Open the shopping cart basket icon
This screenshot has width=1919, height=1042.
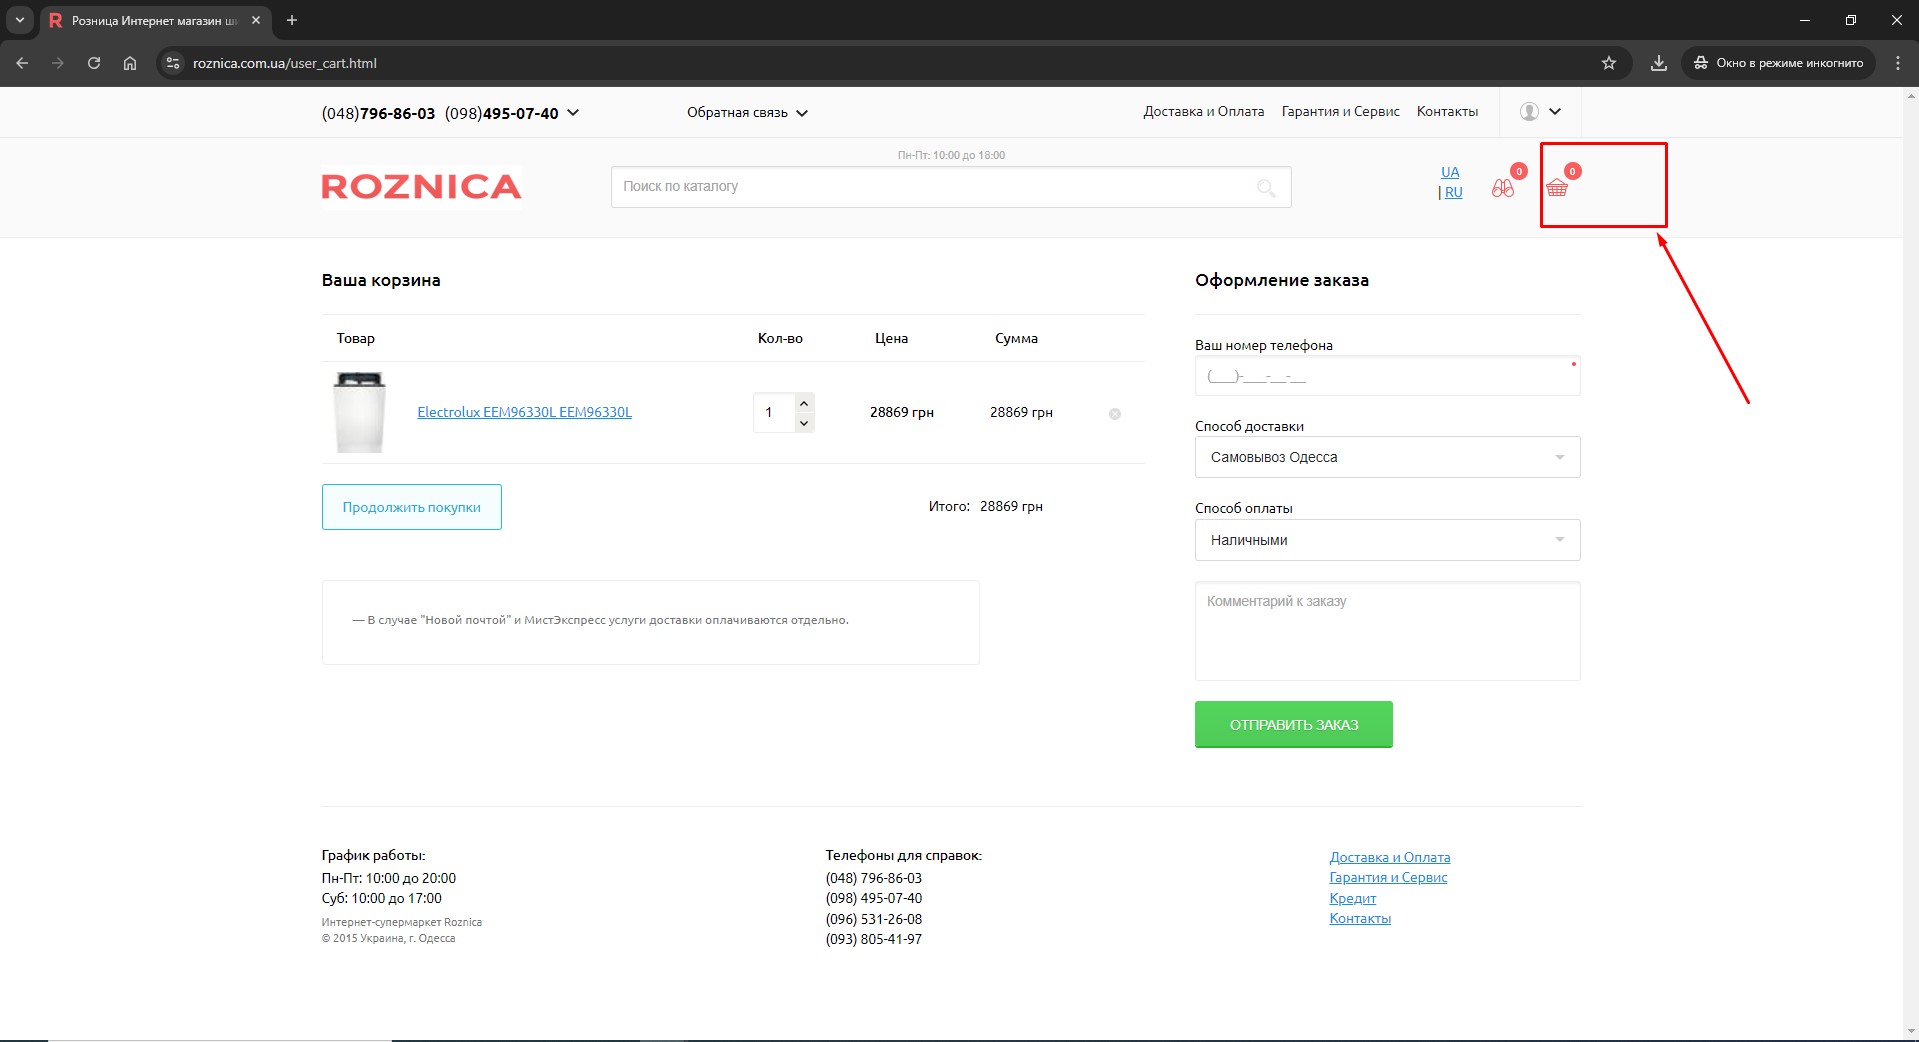(x=1557, y=187)
